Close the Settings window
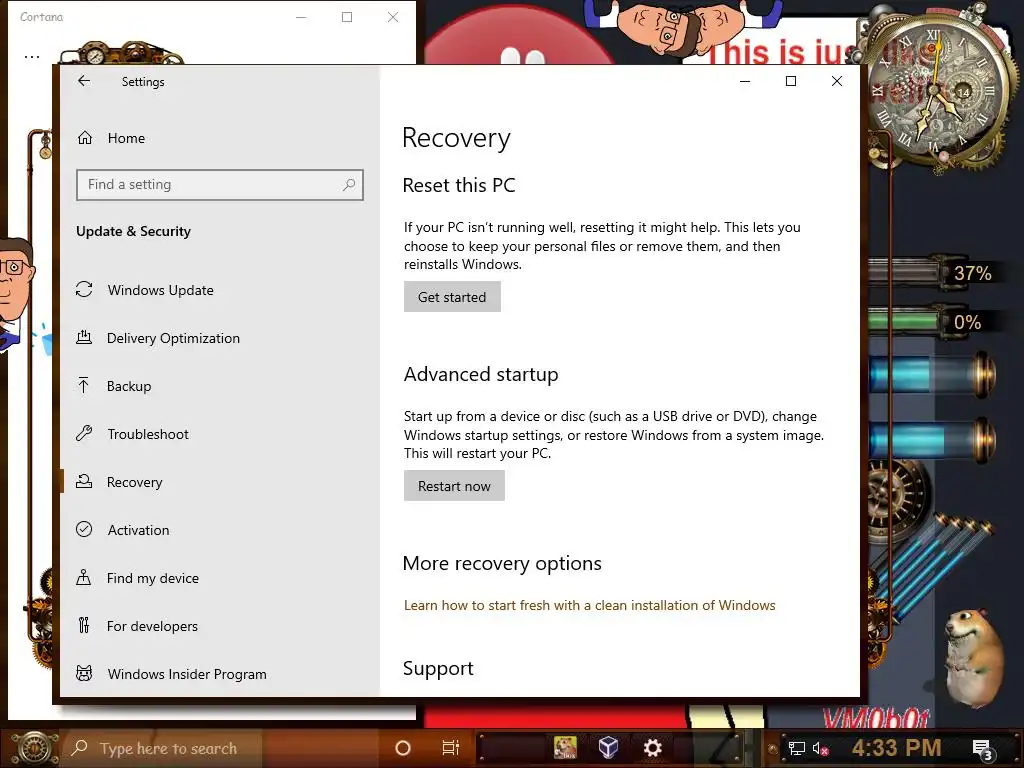The image size is (1024, 768). coord(837,81)
